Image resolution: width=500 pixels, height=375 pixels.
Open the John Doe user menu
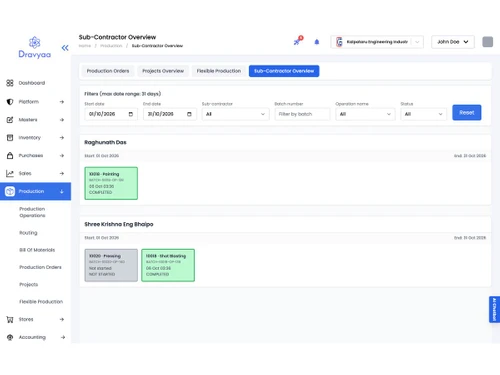453,42
